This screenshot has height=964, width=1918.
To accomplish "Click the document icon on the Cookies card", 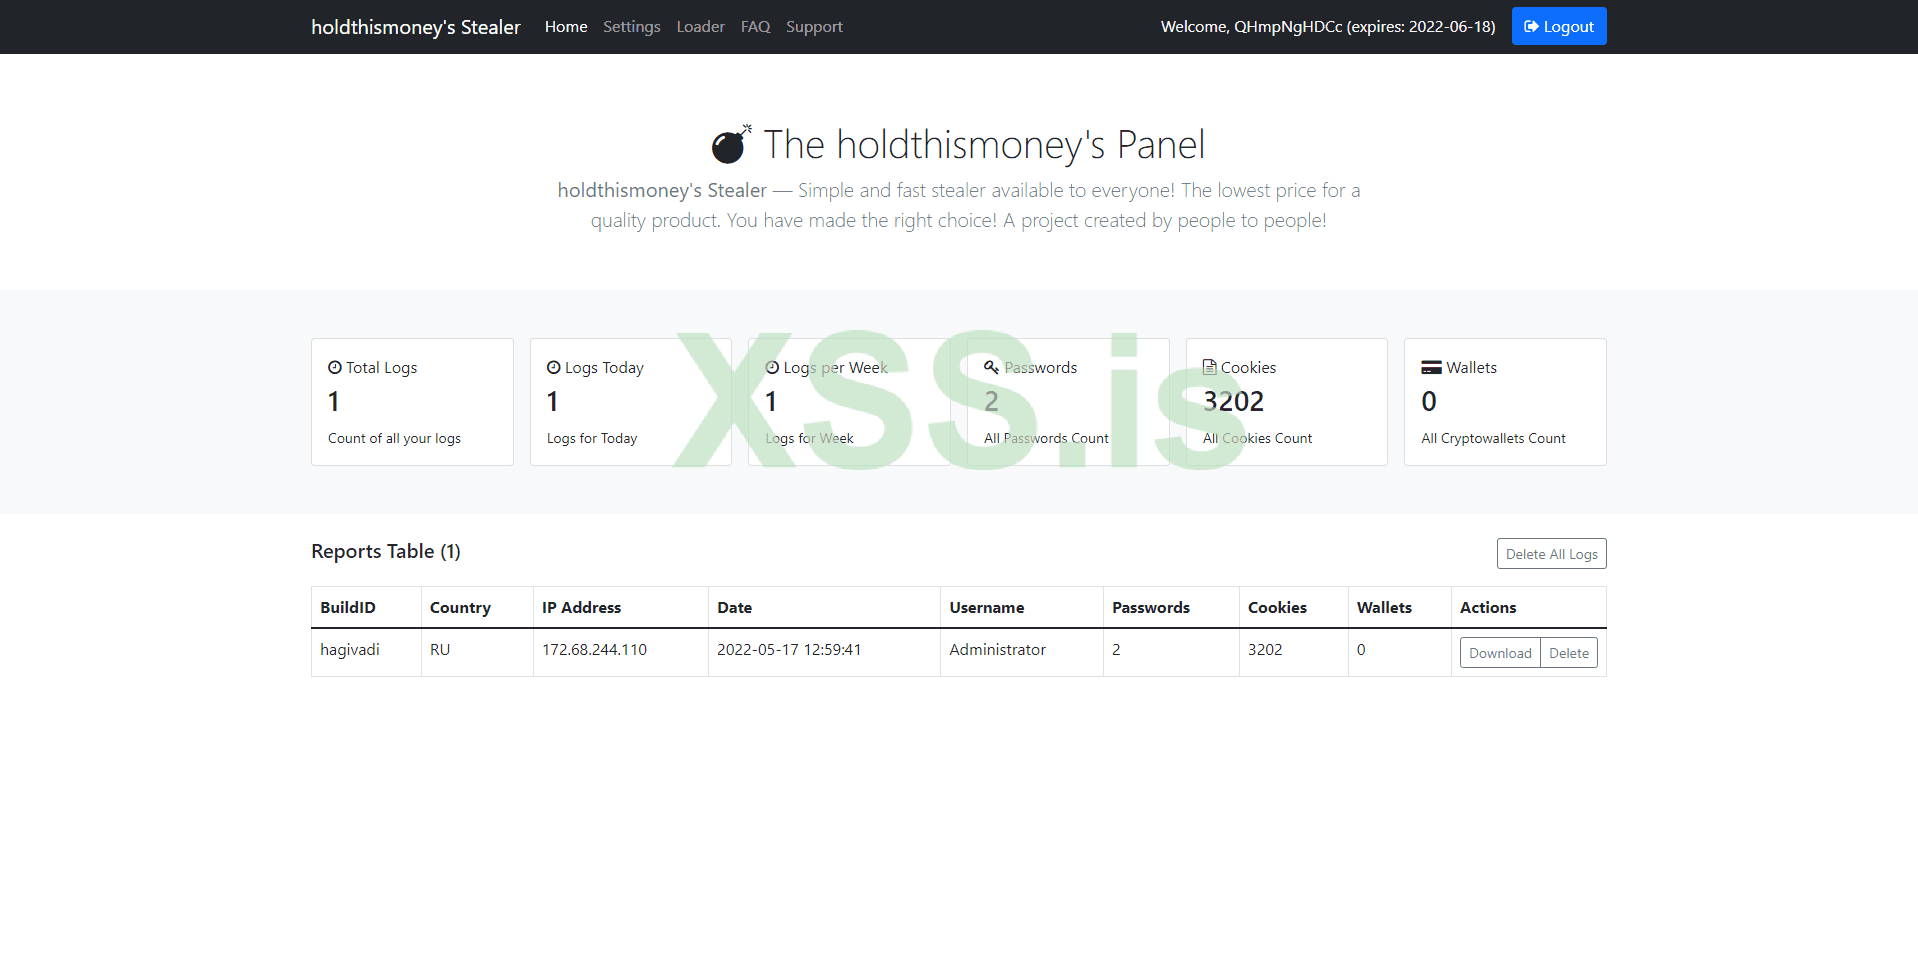I will pos(1210,367).
